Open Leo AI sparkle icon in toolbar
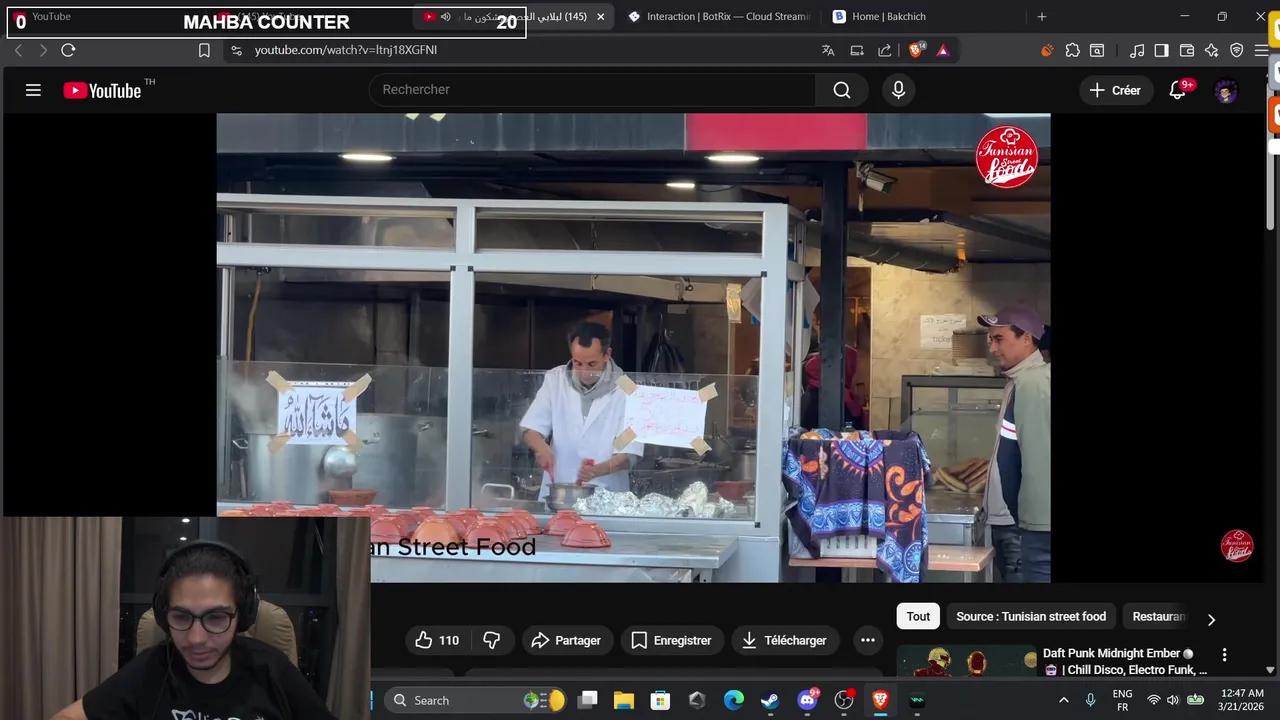 [x=1212, y=50]
